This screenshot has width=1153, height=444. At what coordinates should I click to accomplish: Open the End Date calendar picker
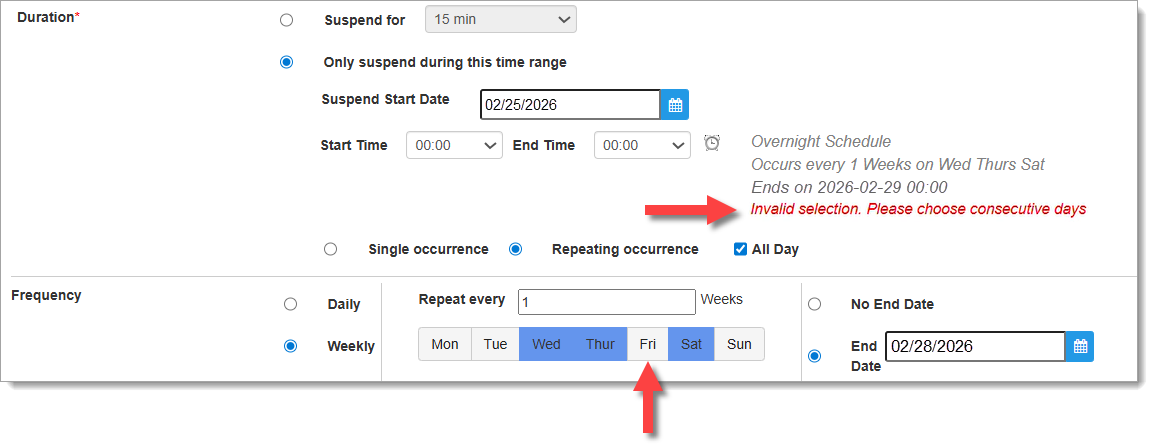tap(1080, 347)
